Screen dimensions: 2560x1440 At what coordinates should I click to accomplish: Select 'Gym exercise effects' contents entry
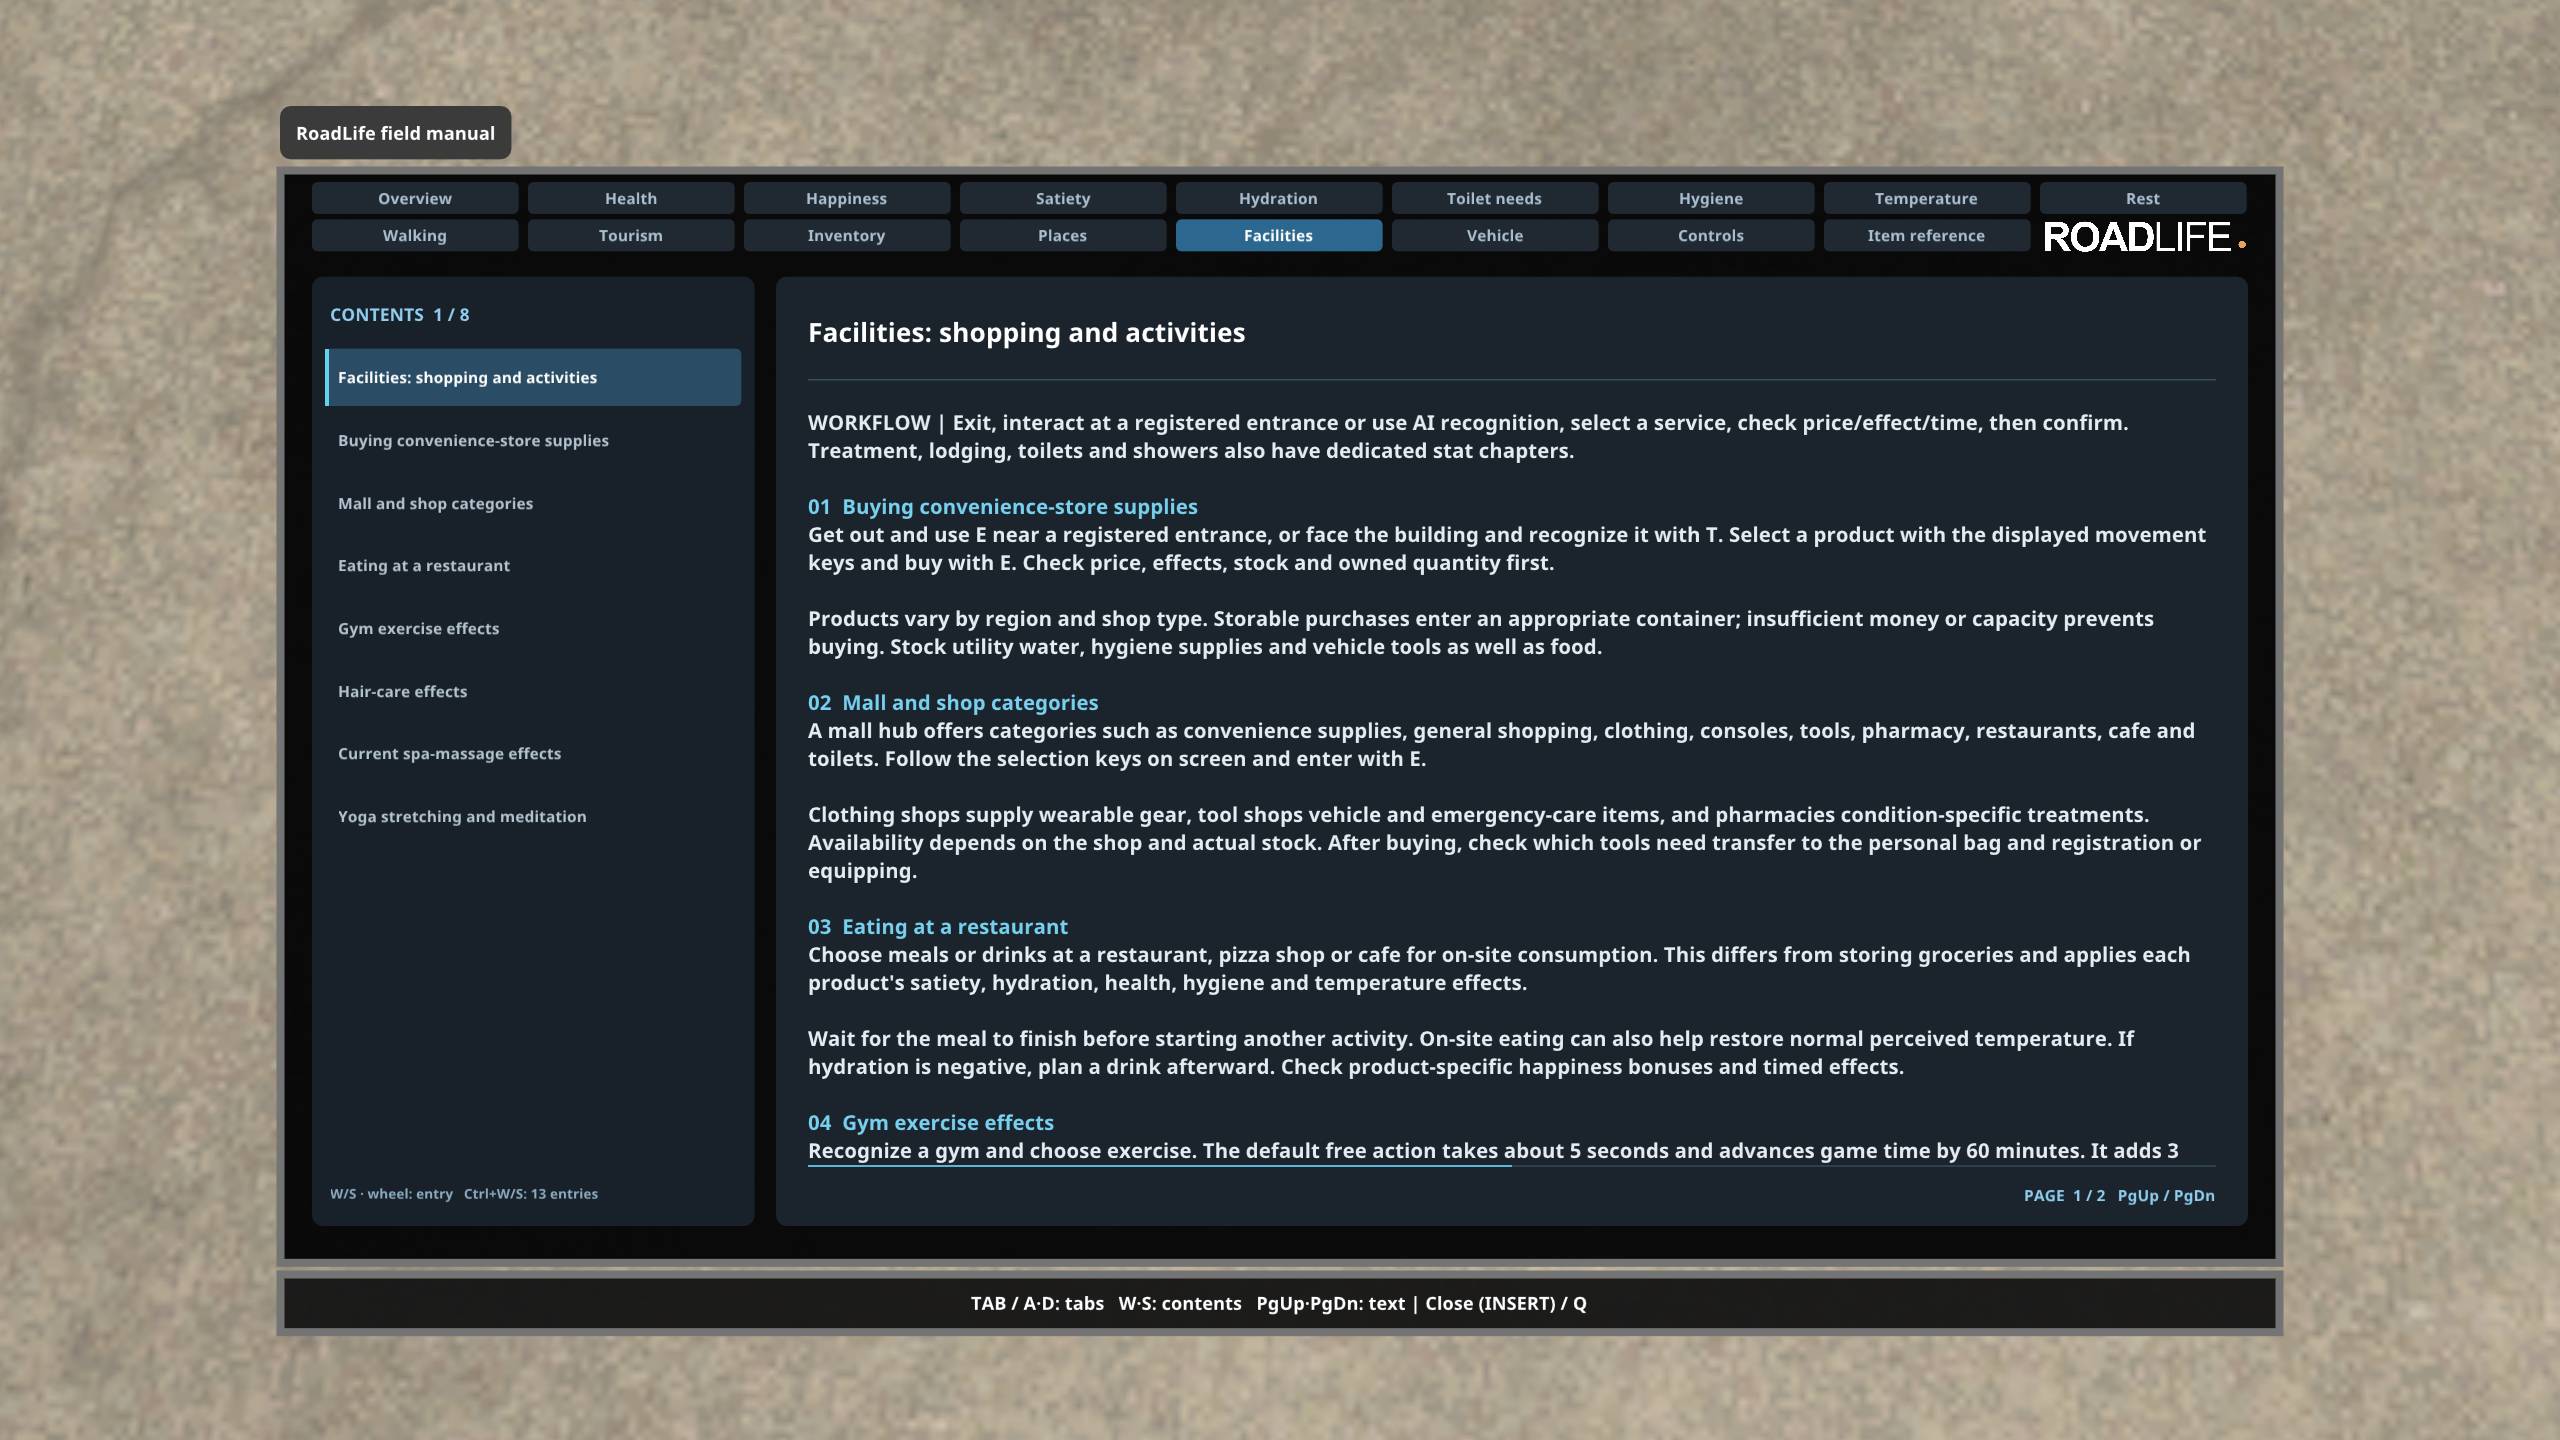pos(533,628)
